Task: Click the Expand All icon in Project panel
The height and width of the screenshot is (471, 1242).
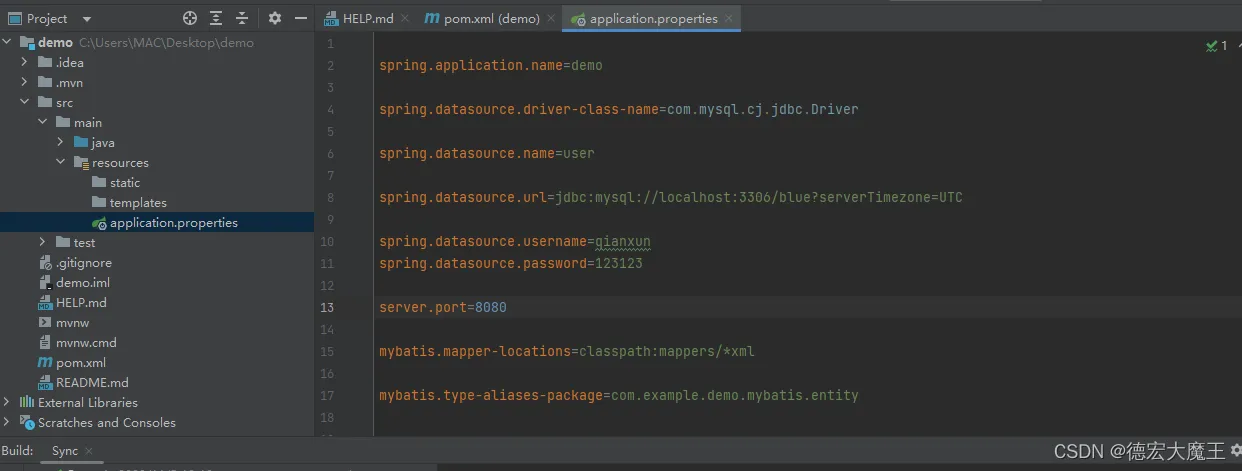Action: click(x=216, y=18)
